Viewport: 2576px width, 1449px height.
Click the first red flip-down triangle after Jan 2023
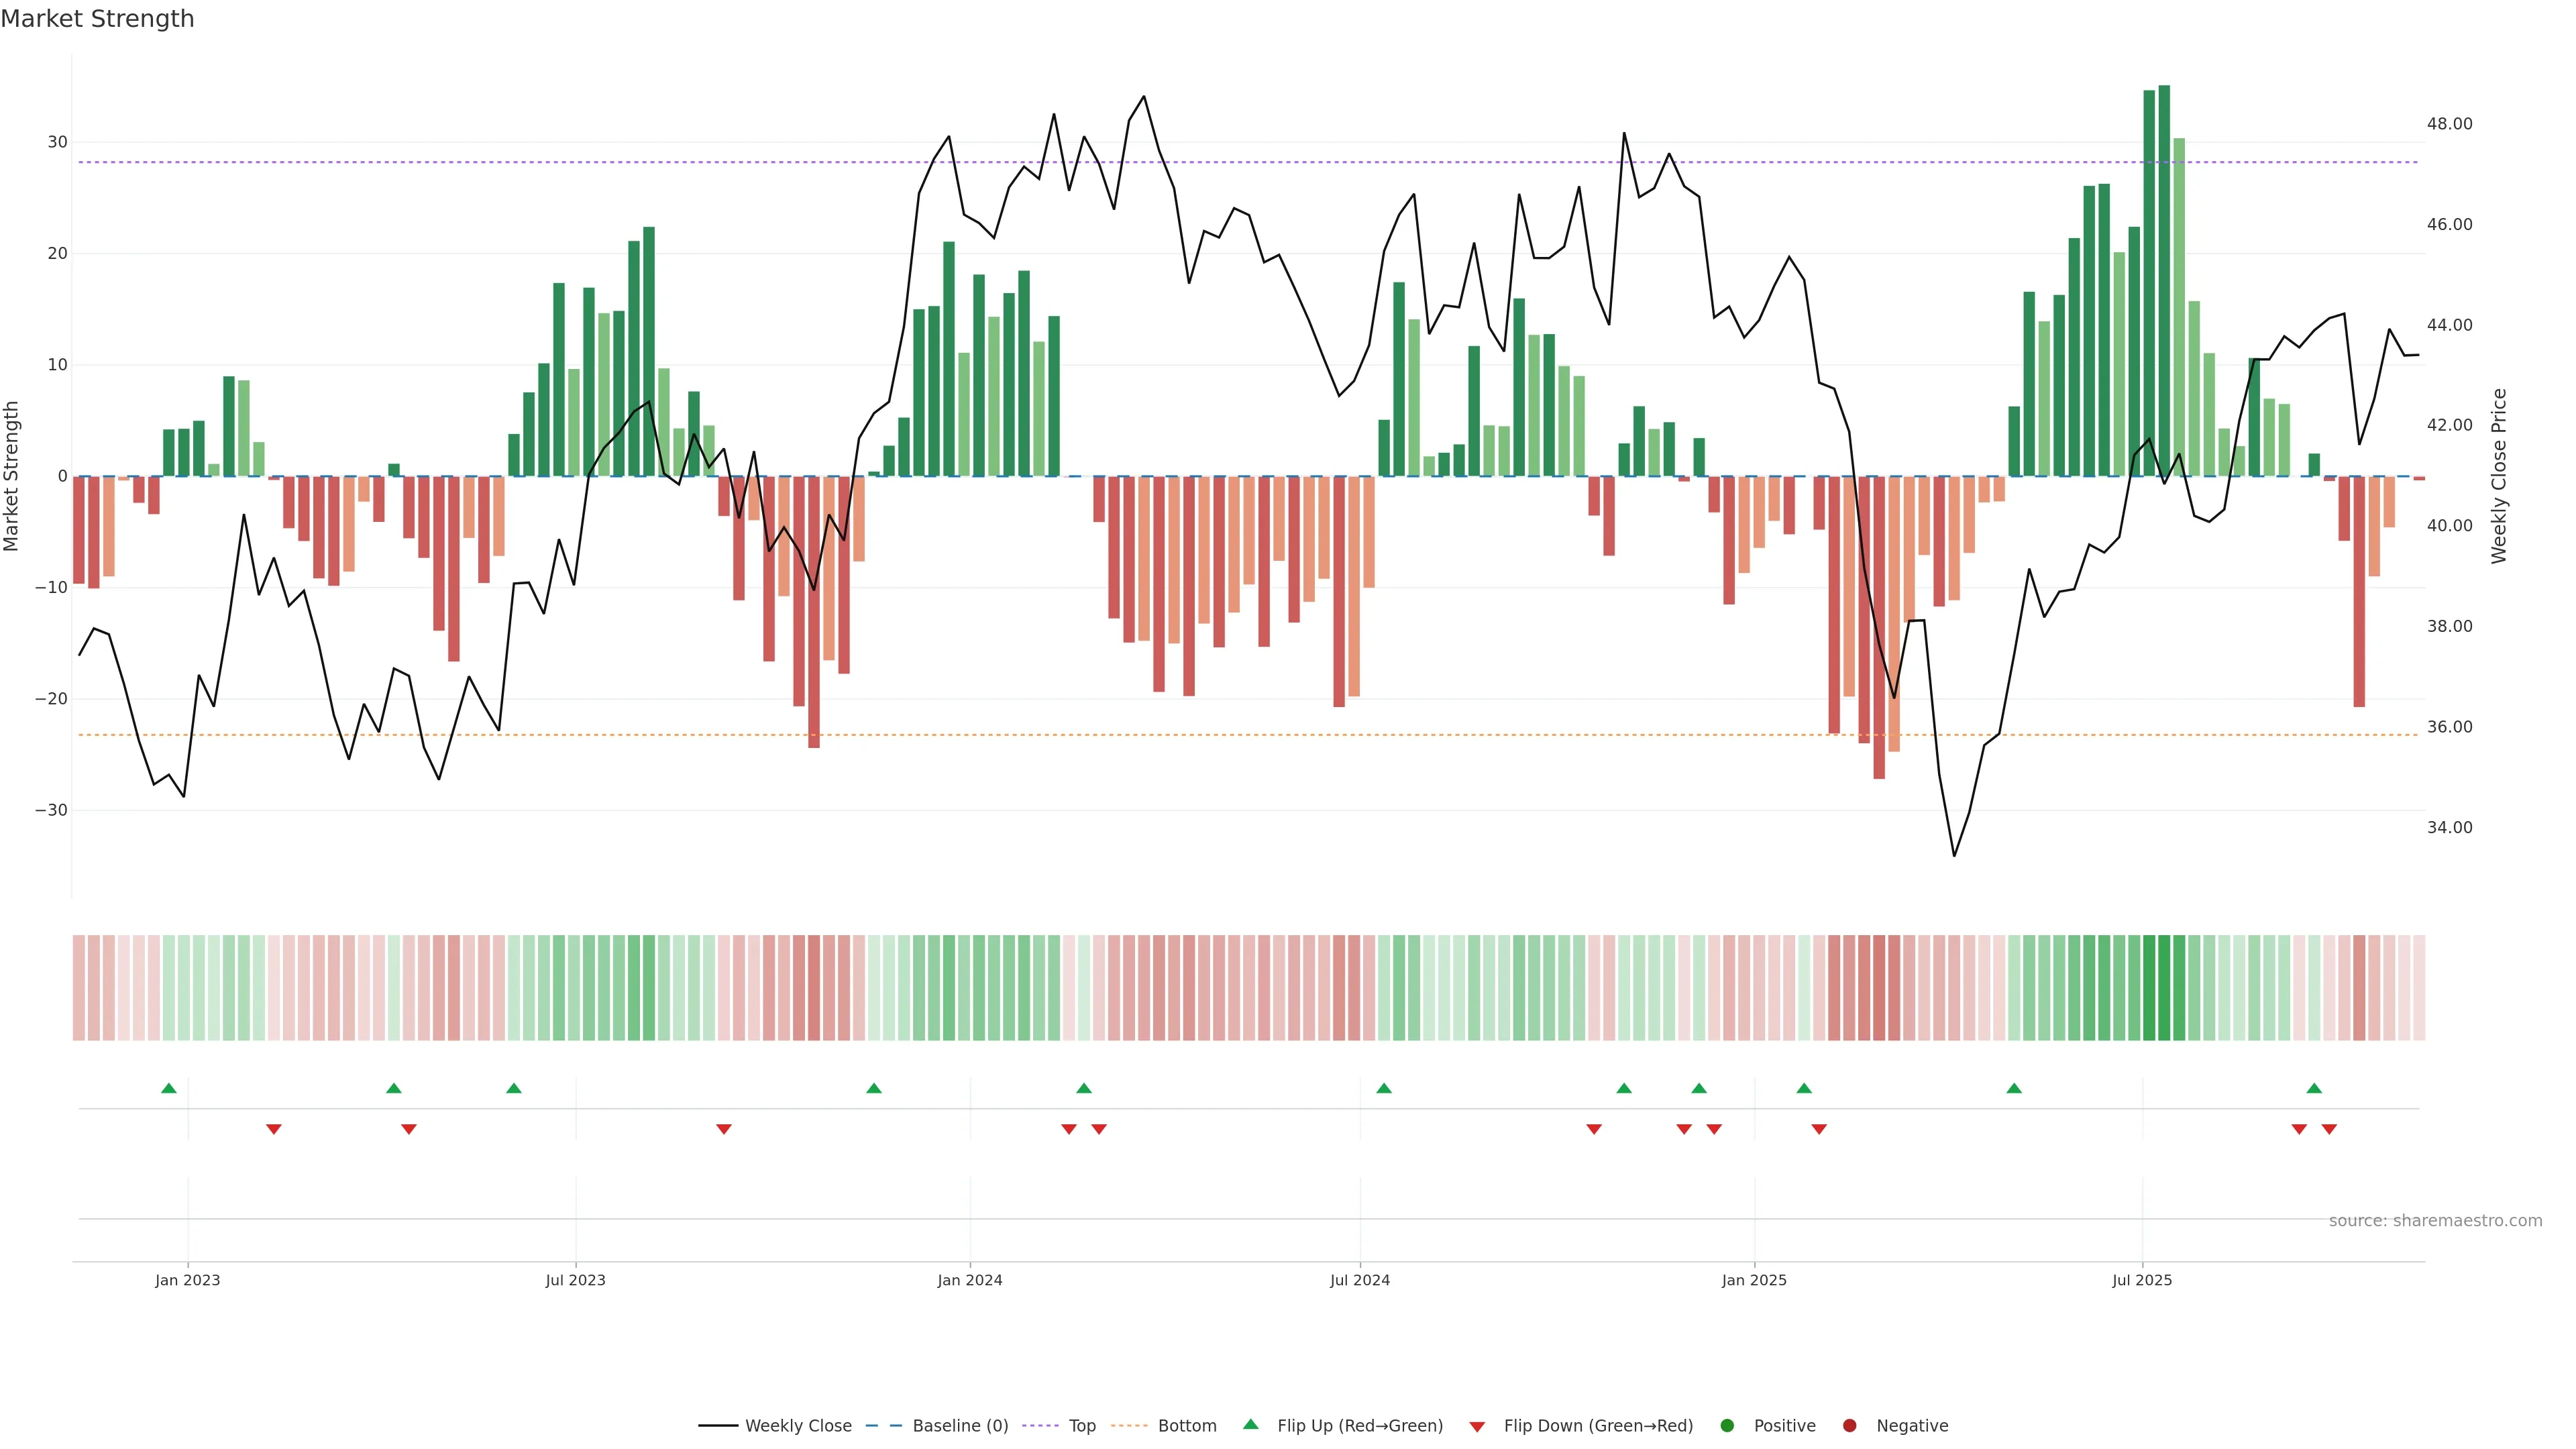pos(274,1129)
